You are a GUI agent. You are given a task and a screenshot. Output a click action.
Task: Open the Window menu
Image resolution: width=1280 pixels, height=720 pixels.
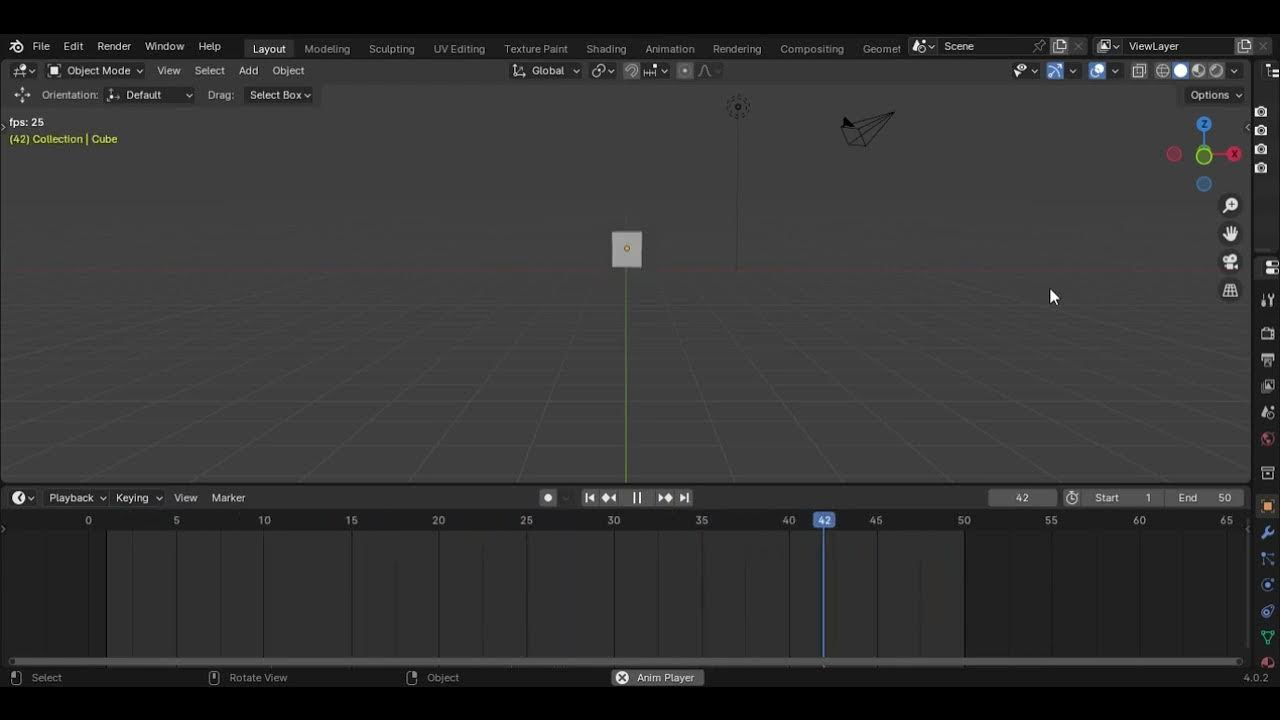click(x=164, y=47)
